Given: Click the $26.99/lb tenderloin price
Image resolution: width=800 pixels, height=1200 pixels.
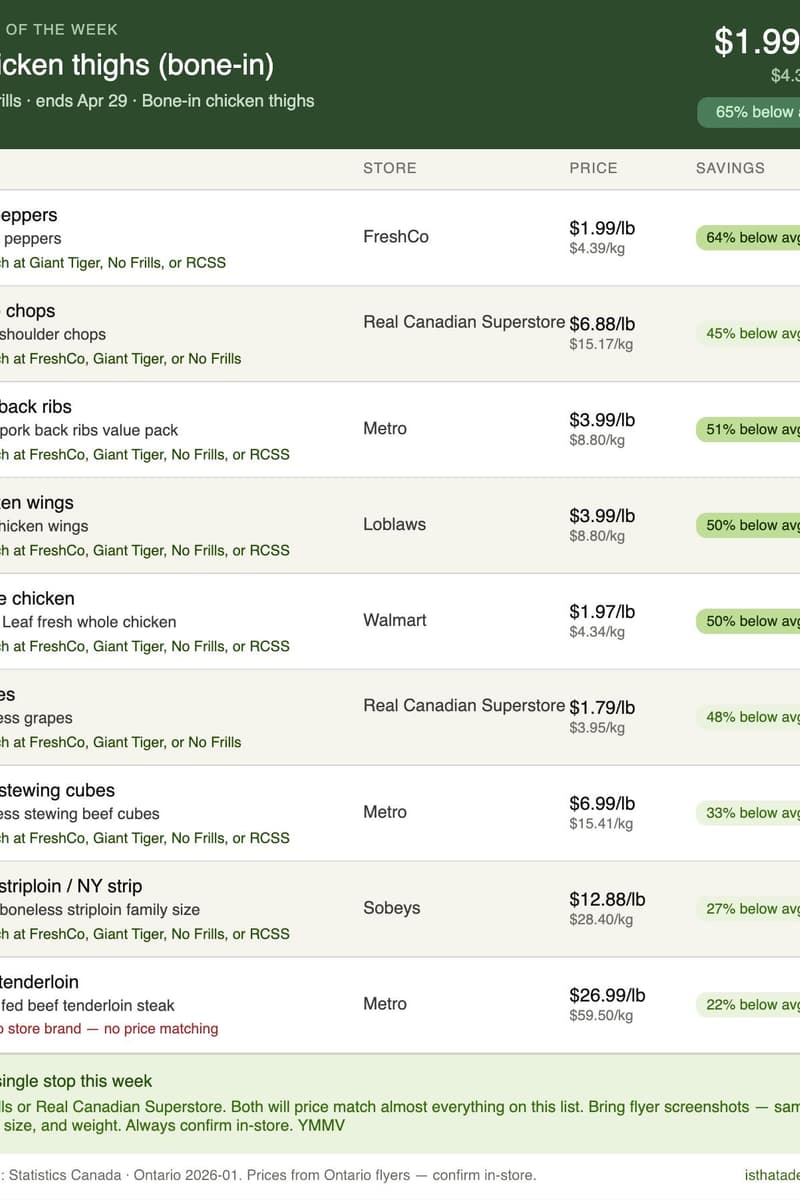Looking at the screenshot, I should click(607, 995).
